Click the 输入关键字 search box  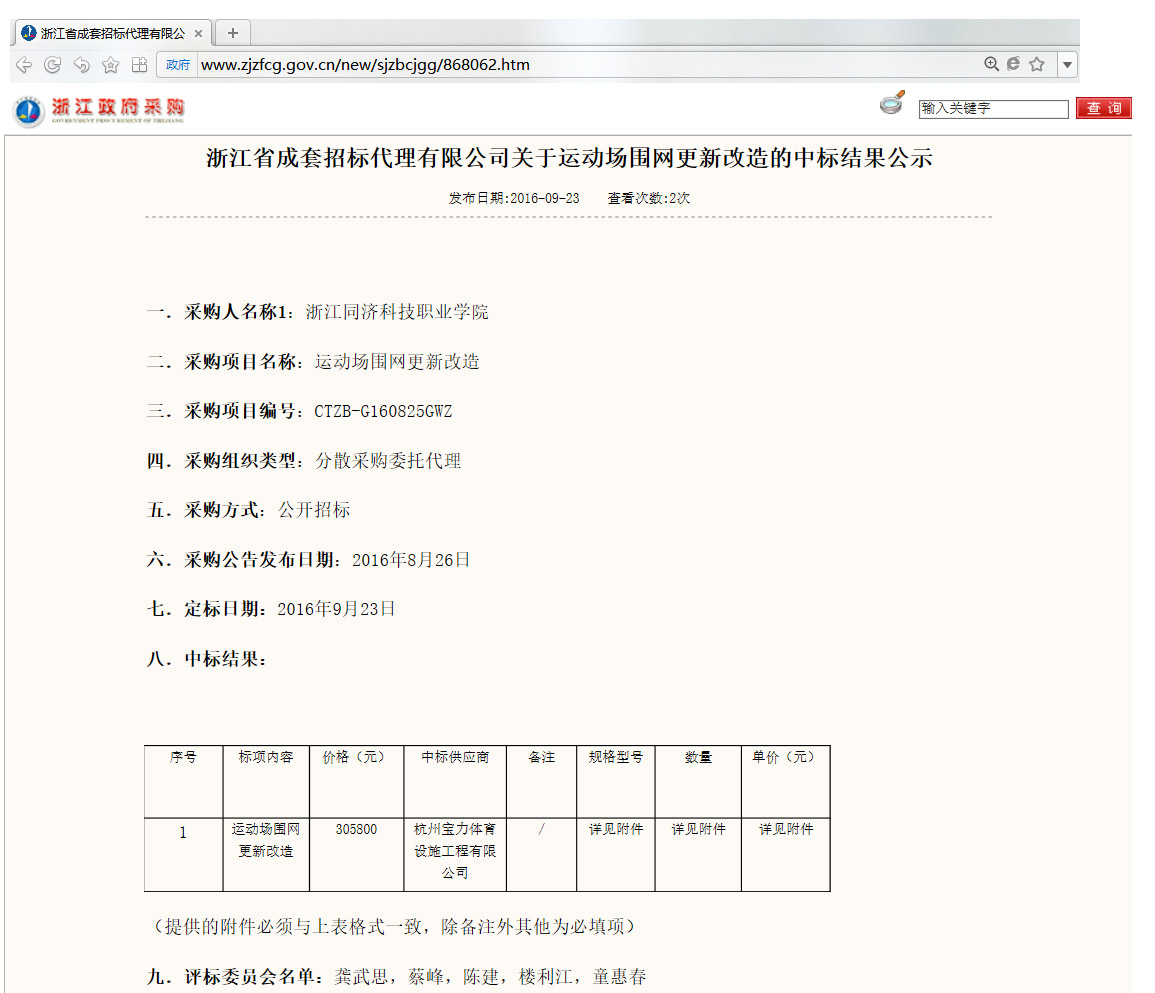pos(993,108)
